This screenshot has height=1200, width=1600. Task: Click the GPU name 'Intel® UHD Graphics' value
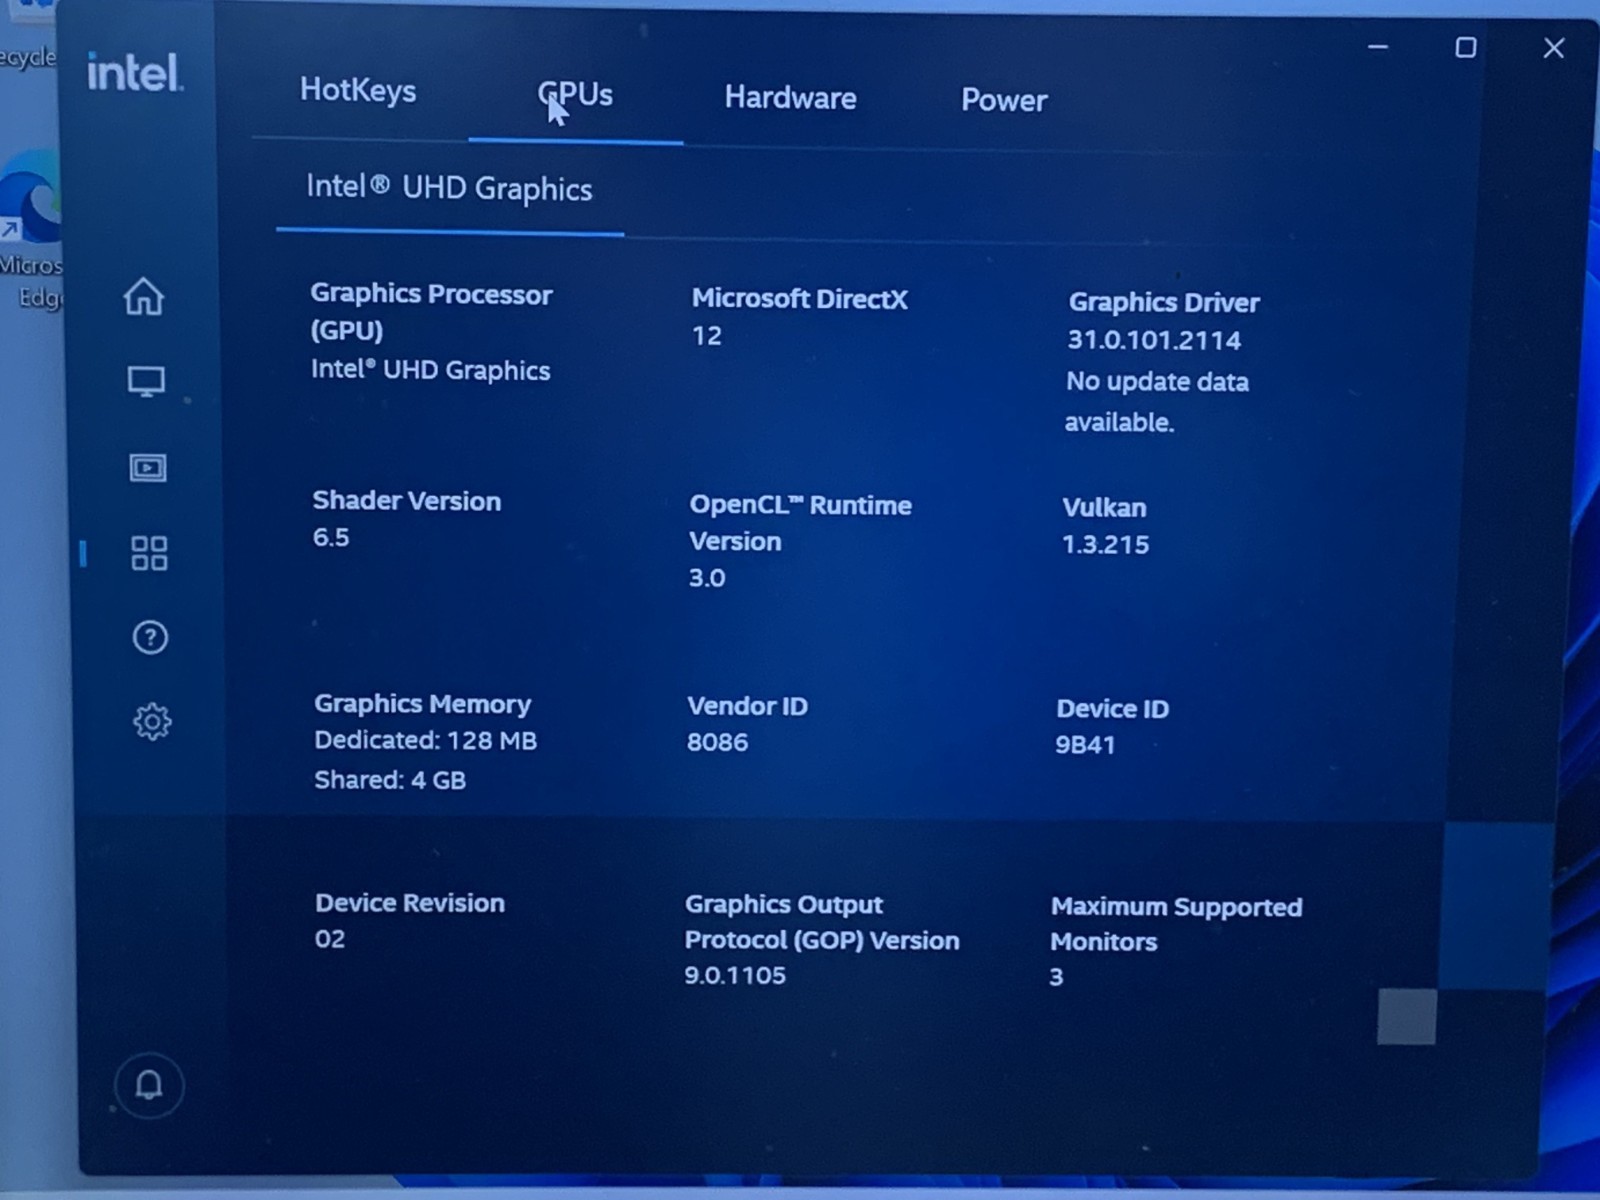[430, 370]
